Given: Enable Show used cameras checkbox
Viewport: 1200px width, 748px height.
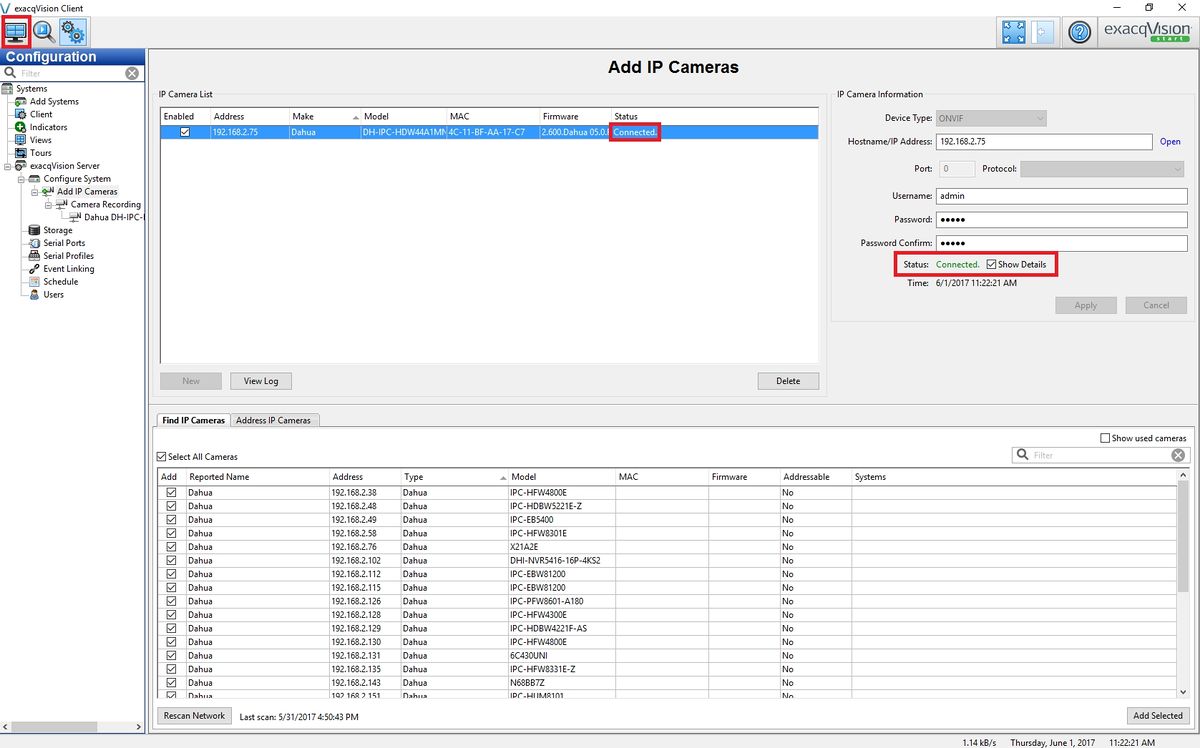Looking at the screenshot, I should click(x=1105, y=438).
